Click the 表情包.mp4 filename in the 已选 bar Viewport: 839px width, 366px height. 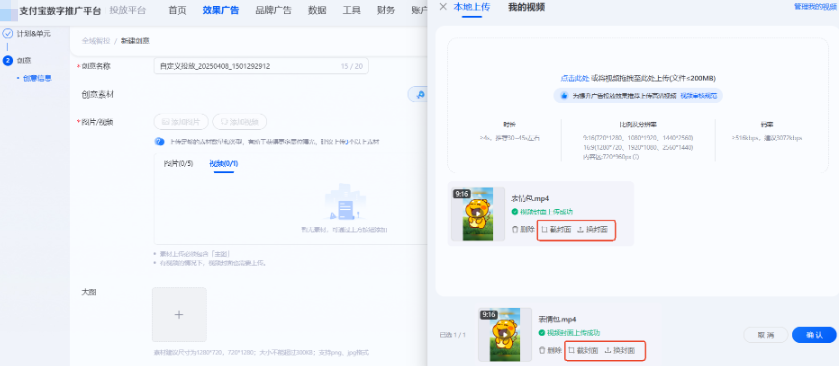558,319
